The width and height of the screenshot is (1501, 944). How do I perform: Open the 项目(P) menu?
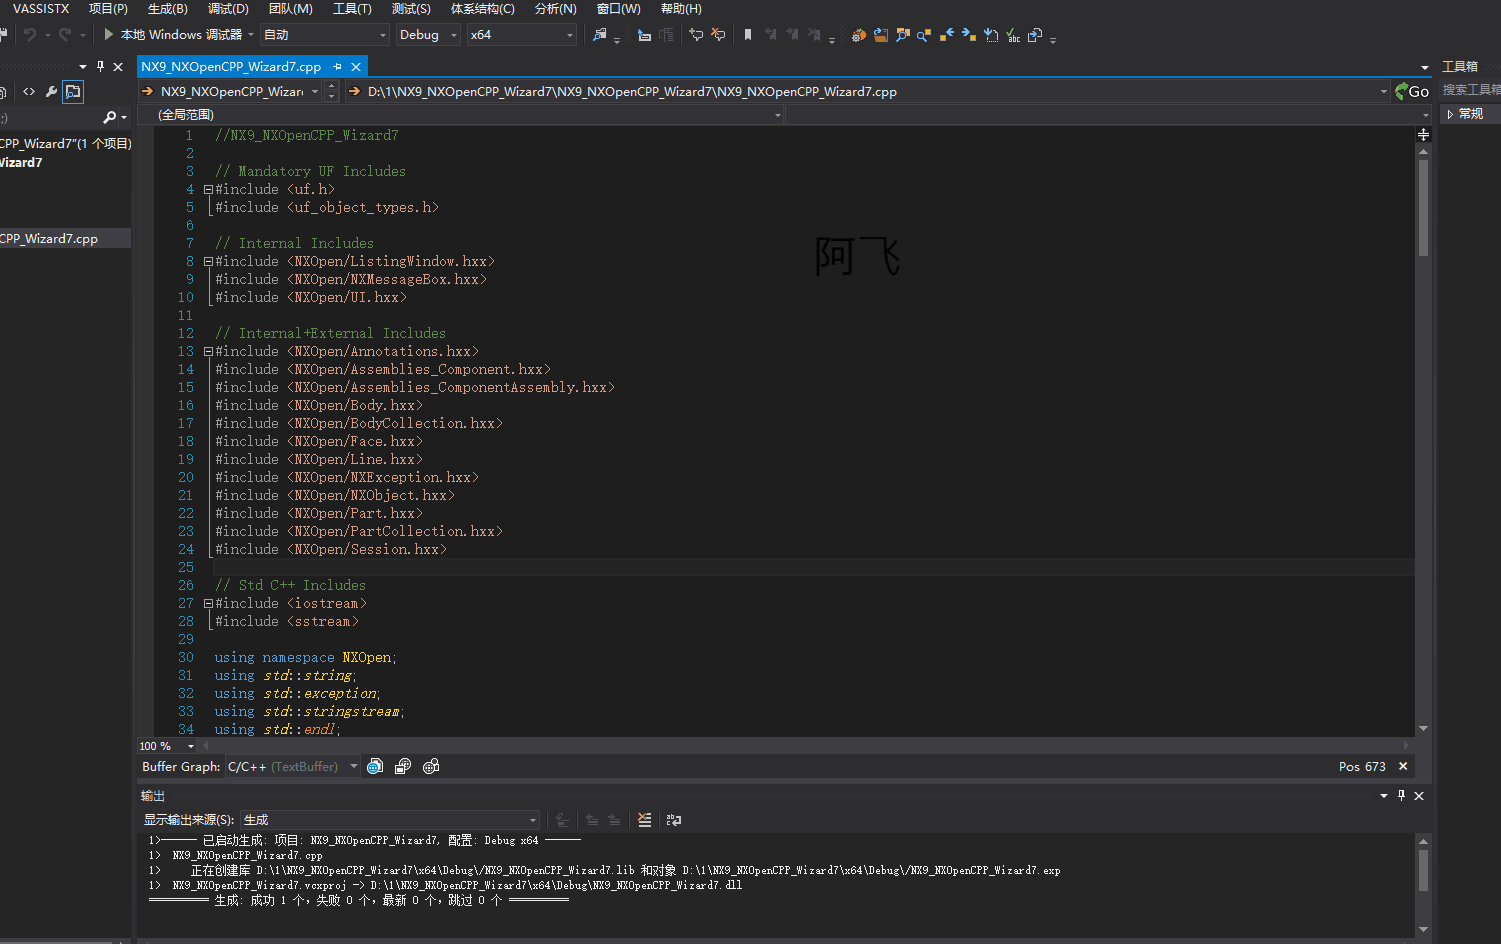(108, 9)
